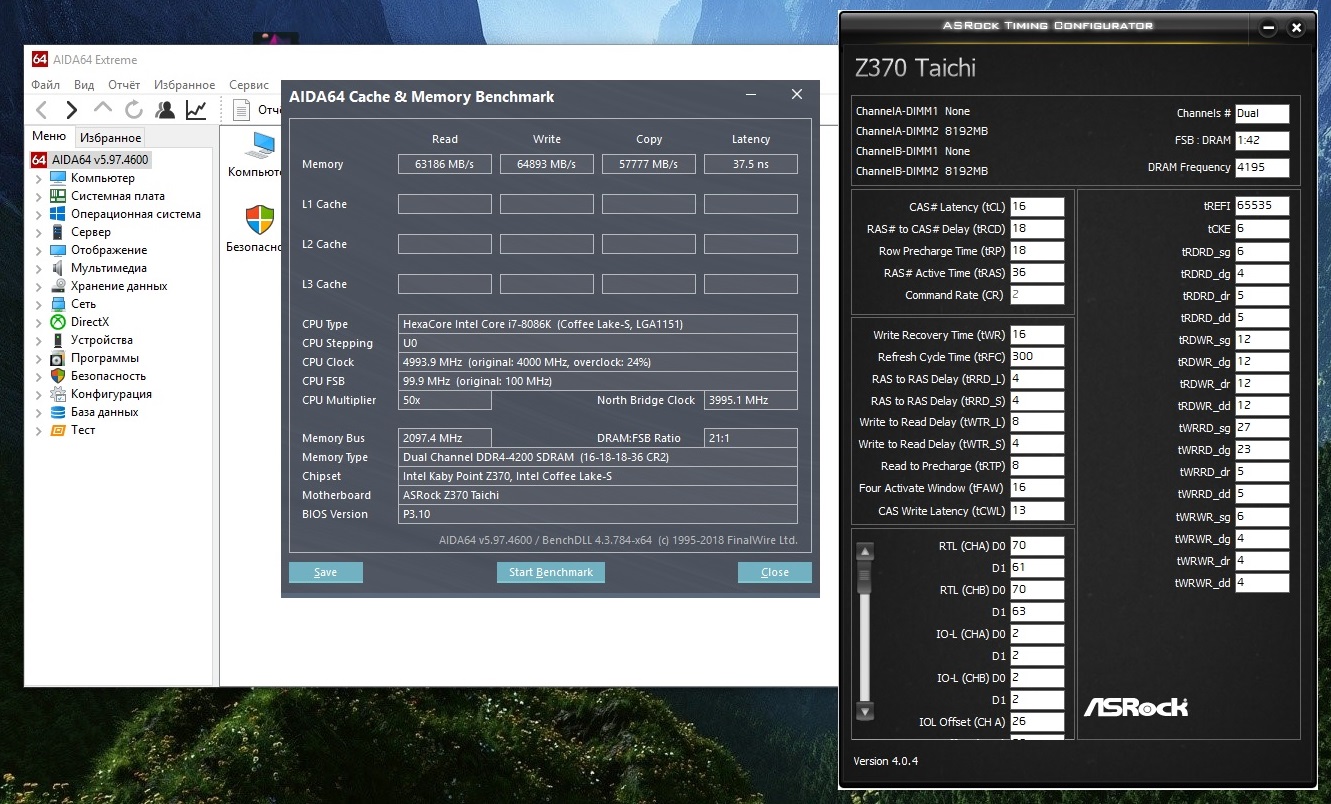Viewport: 1331px width, 804px height.
Task: Click the Программы software icon
Action: tap(58, 358)
